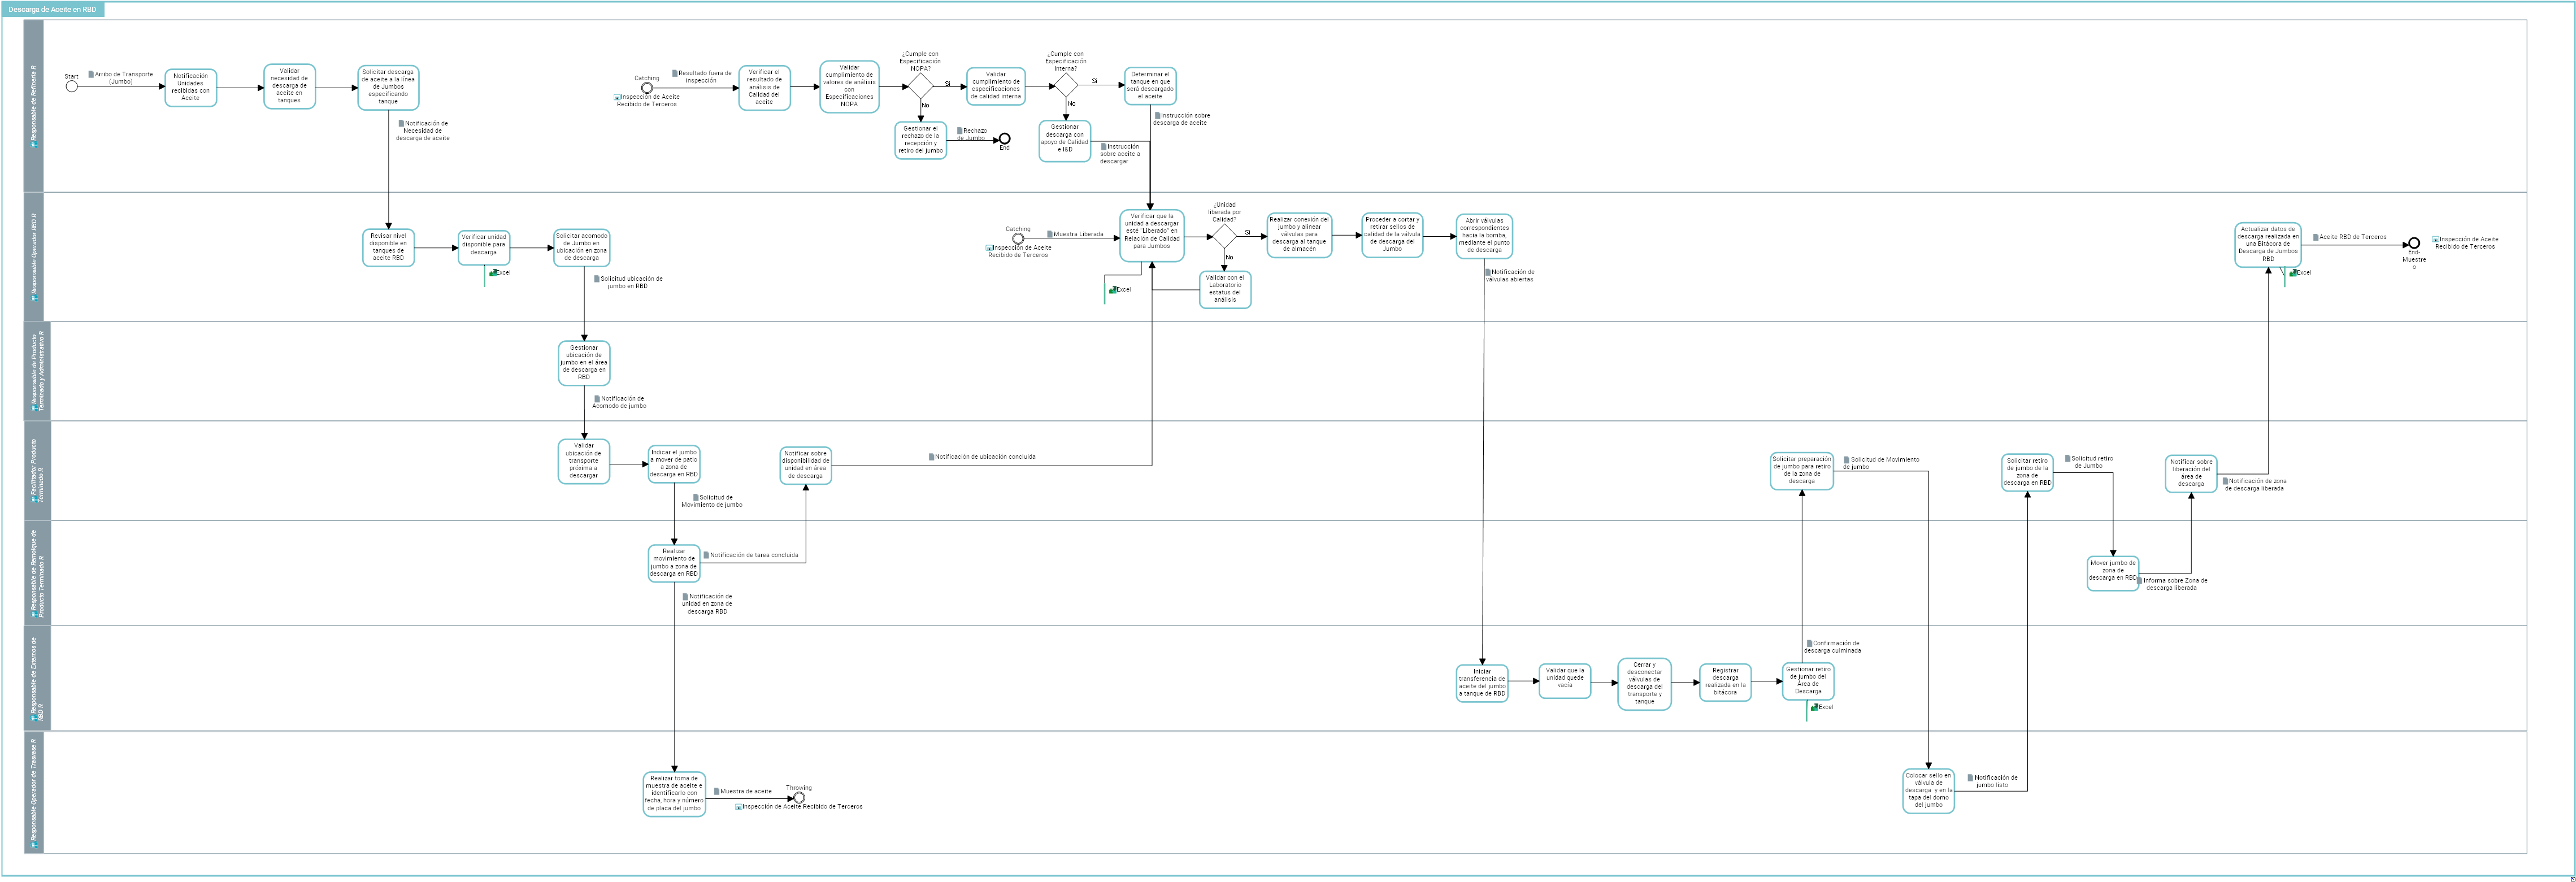Click label Notificación de Necesidad de descarga de aceite
The width and height of the screenshot is (2576, 882).
pyautogui.click(x=423, y=131)
